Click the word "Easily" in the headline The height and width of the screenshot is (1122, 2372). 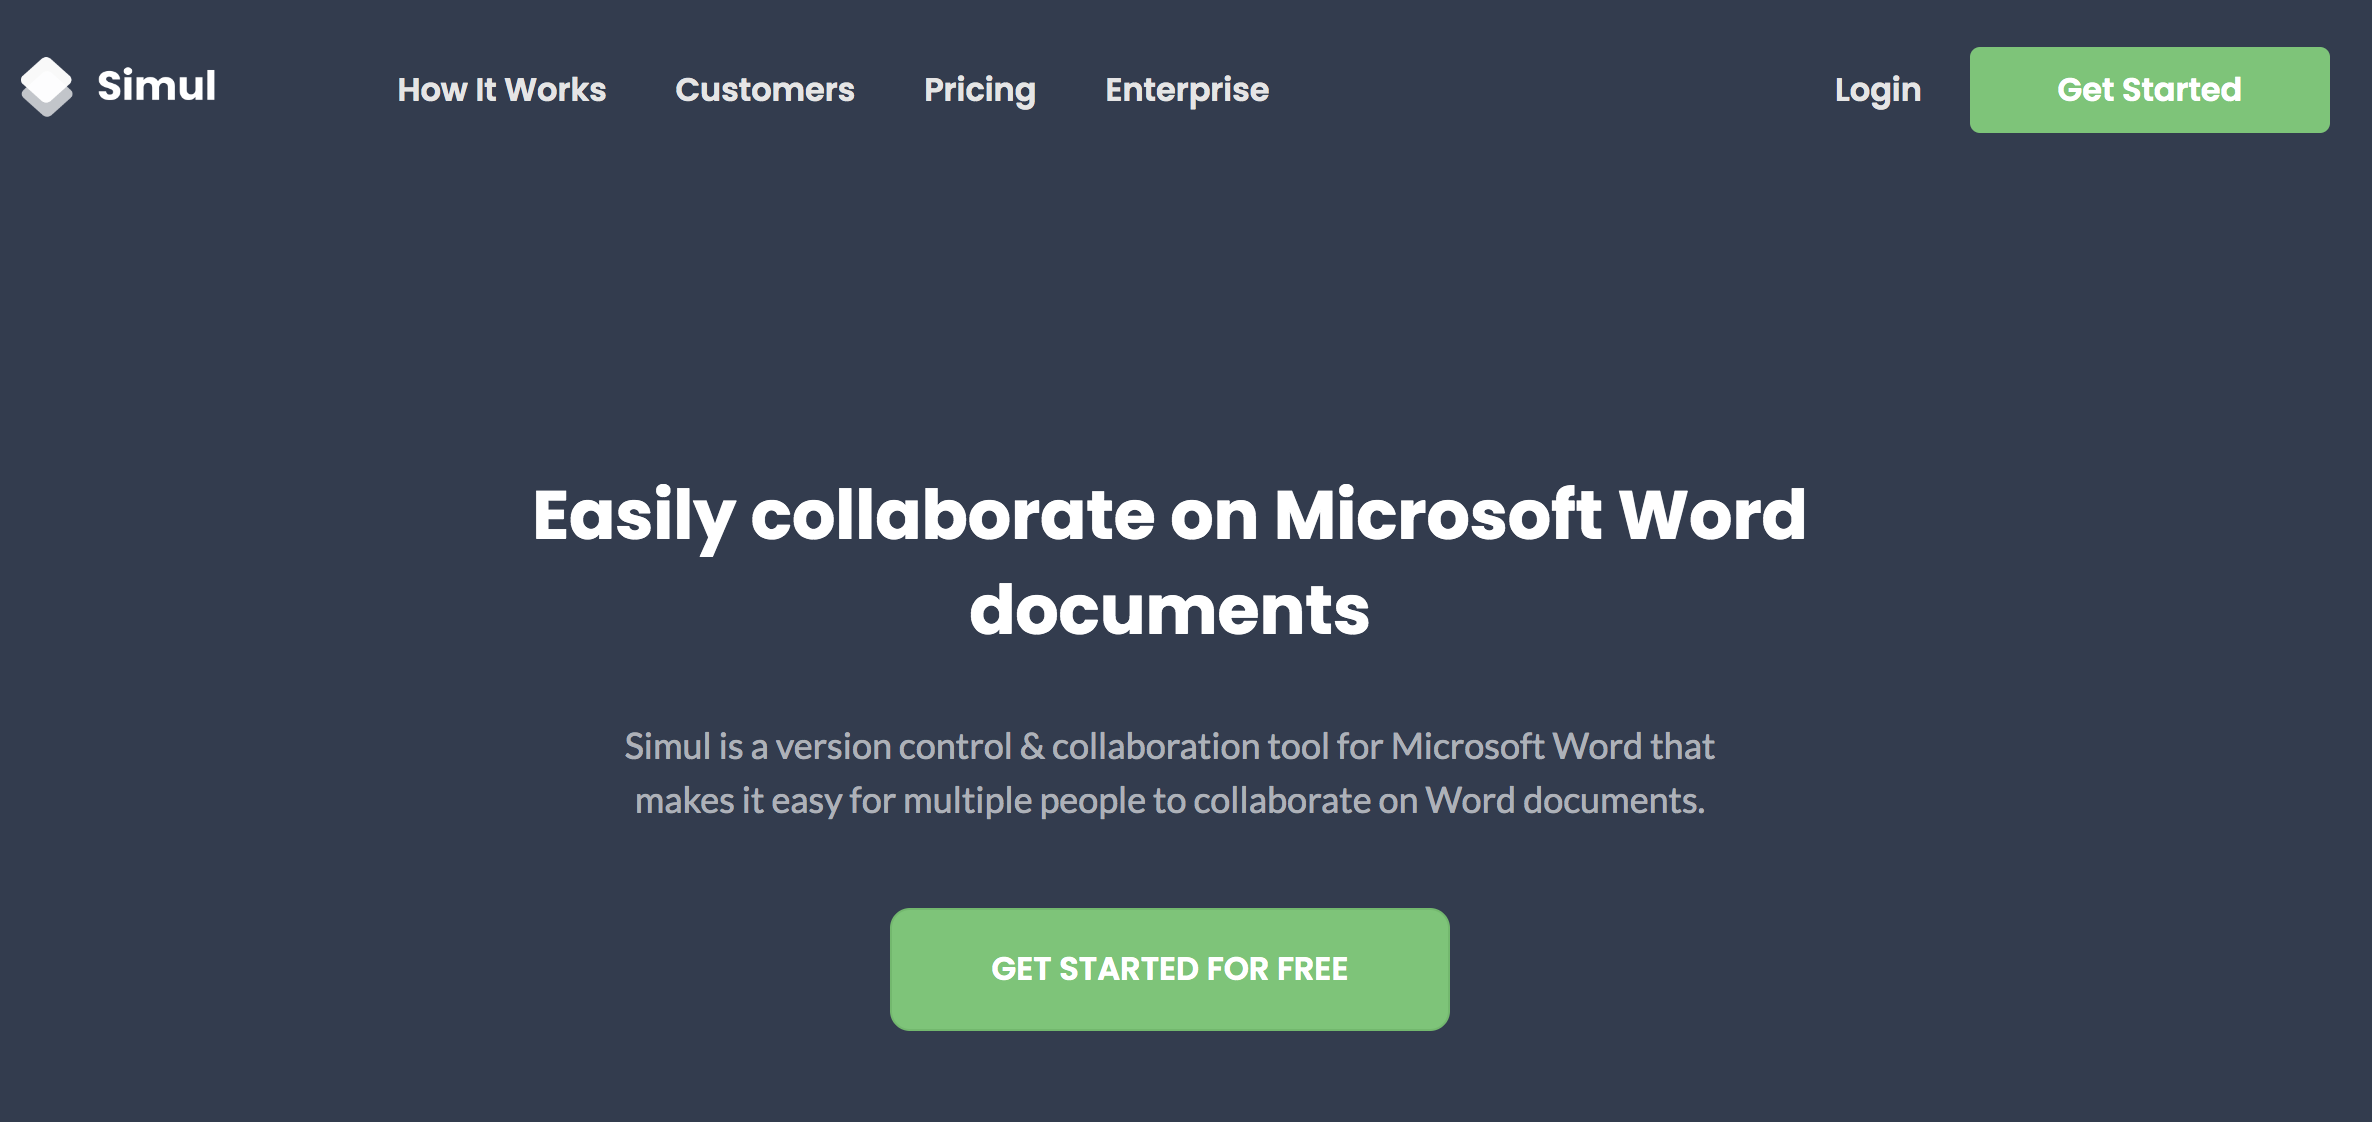point(633,516)
